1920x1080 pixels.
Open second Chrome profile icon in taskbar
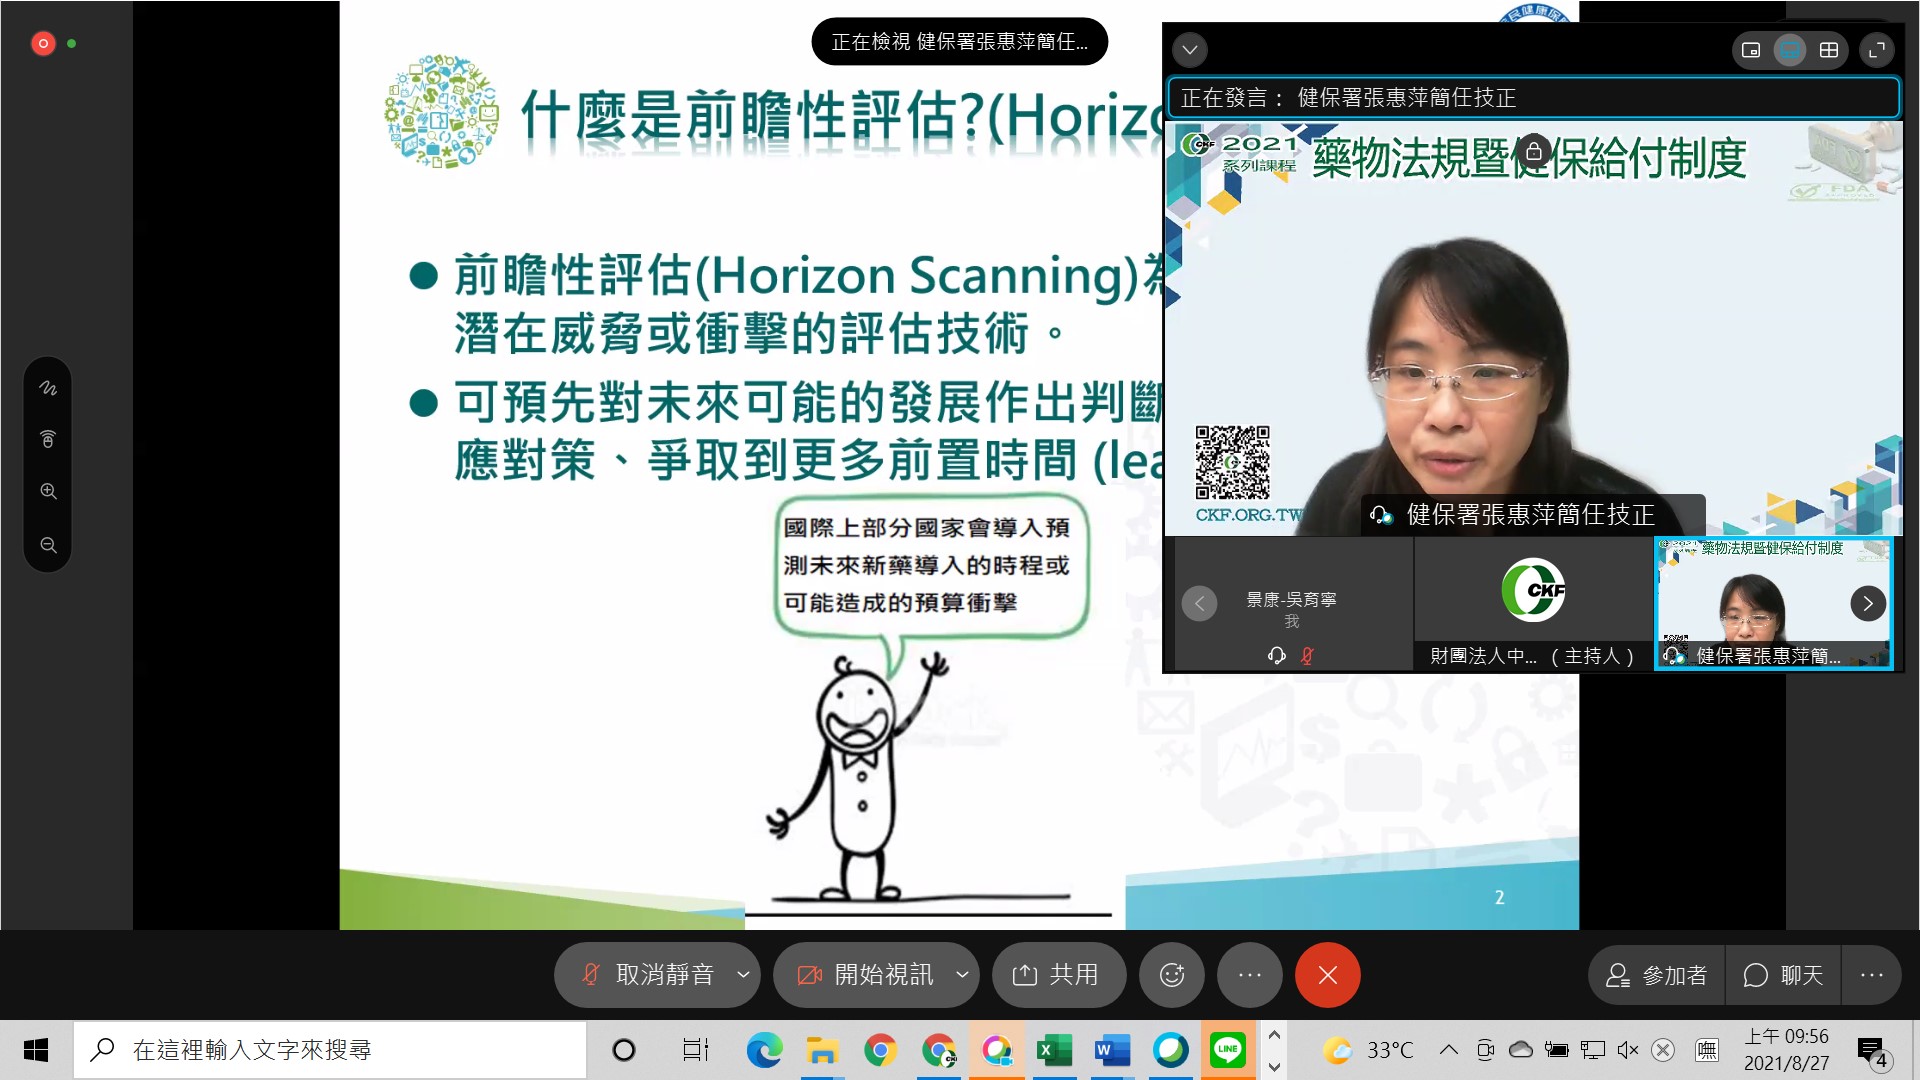pos(938,1050)
